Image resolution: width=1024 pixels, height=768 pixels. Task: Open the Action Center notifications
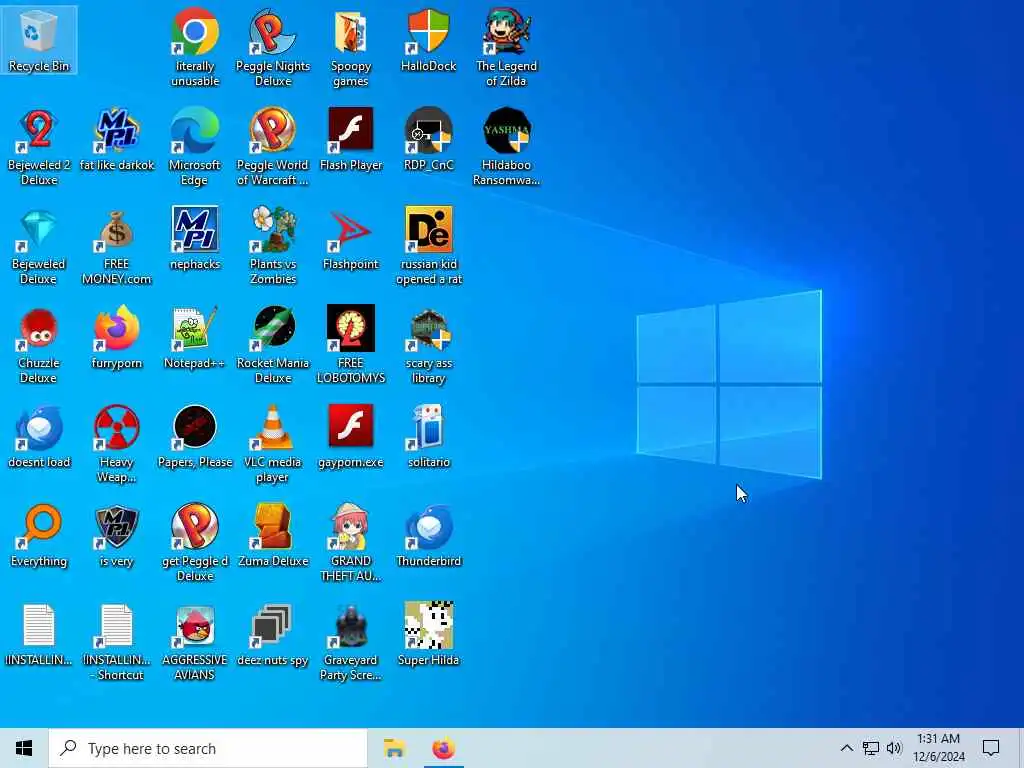pyautogui.click(x=991, y=748)
